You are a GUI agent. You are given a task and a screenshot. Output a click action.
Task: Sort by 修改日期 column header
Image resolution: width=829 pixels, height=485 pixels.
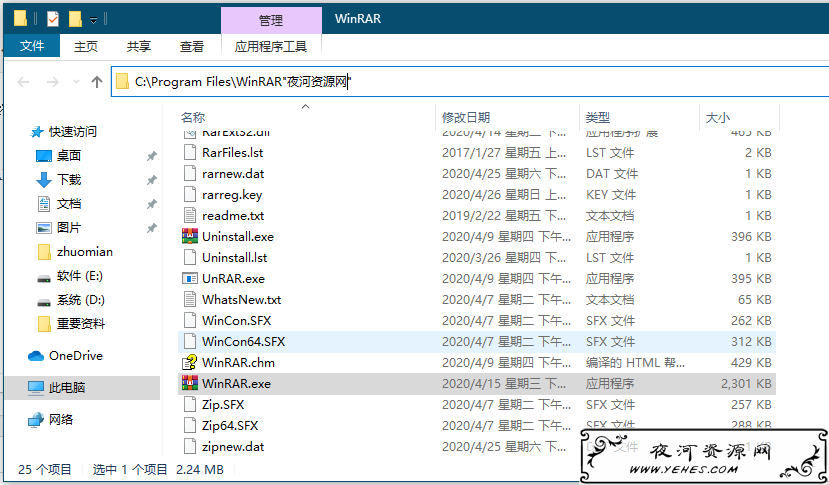(466, 117)
